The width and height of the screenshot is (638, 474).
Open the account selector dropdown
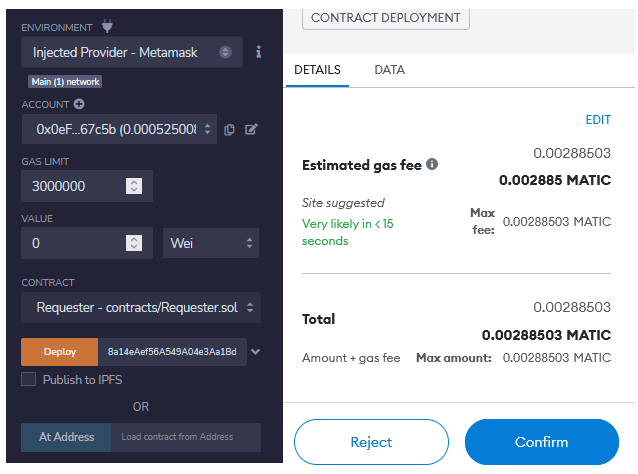pyautogui.click(x=119, y=129)
